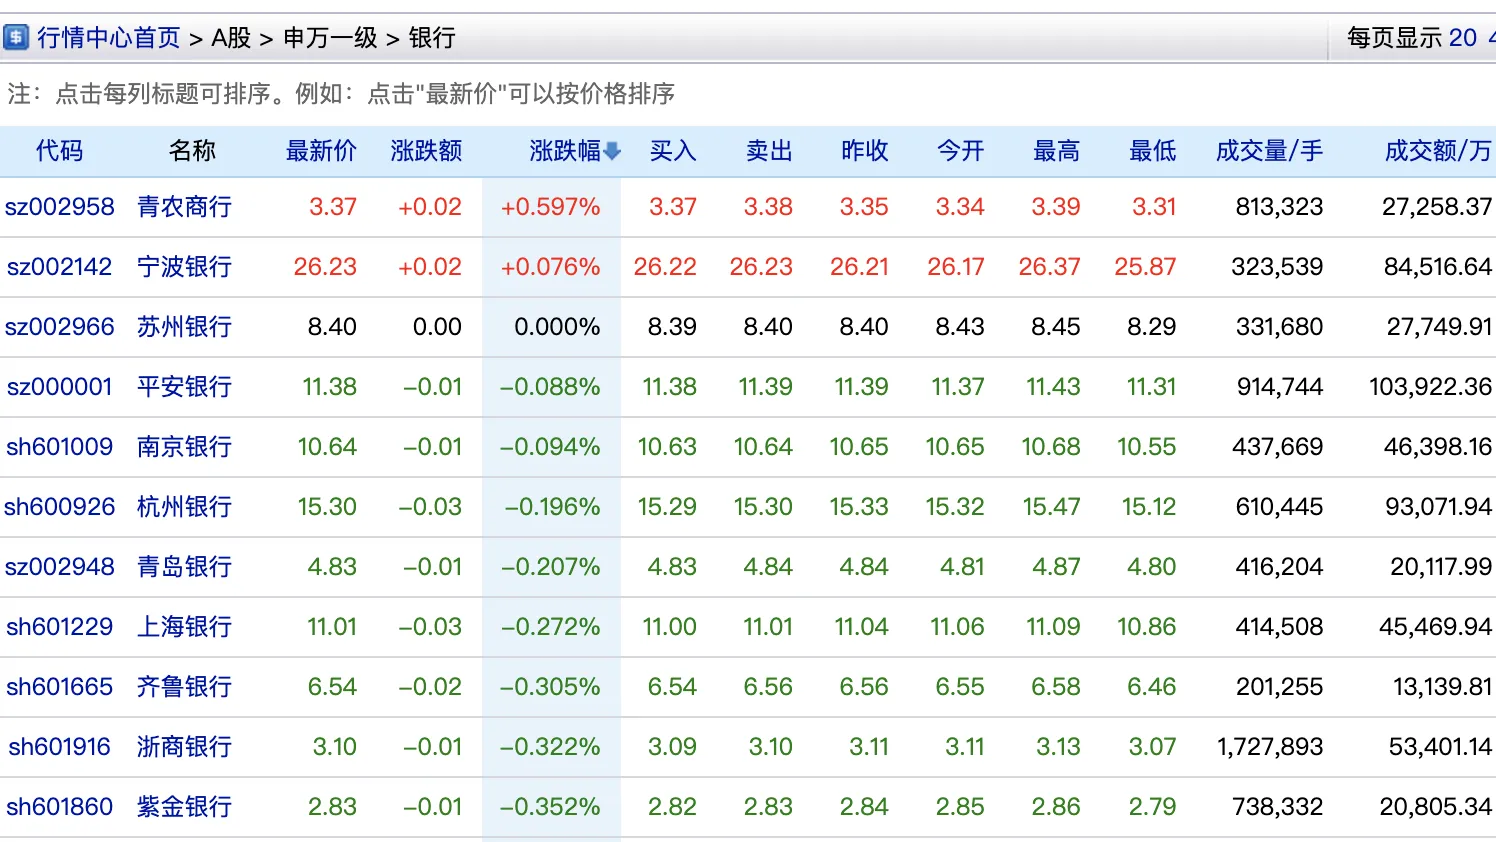Open 南京银行 stock page
Screen dimensions: 1496x842
pos(184,447)
